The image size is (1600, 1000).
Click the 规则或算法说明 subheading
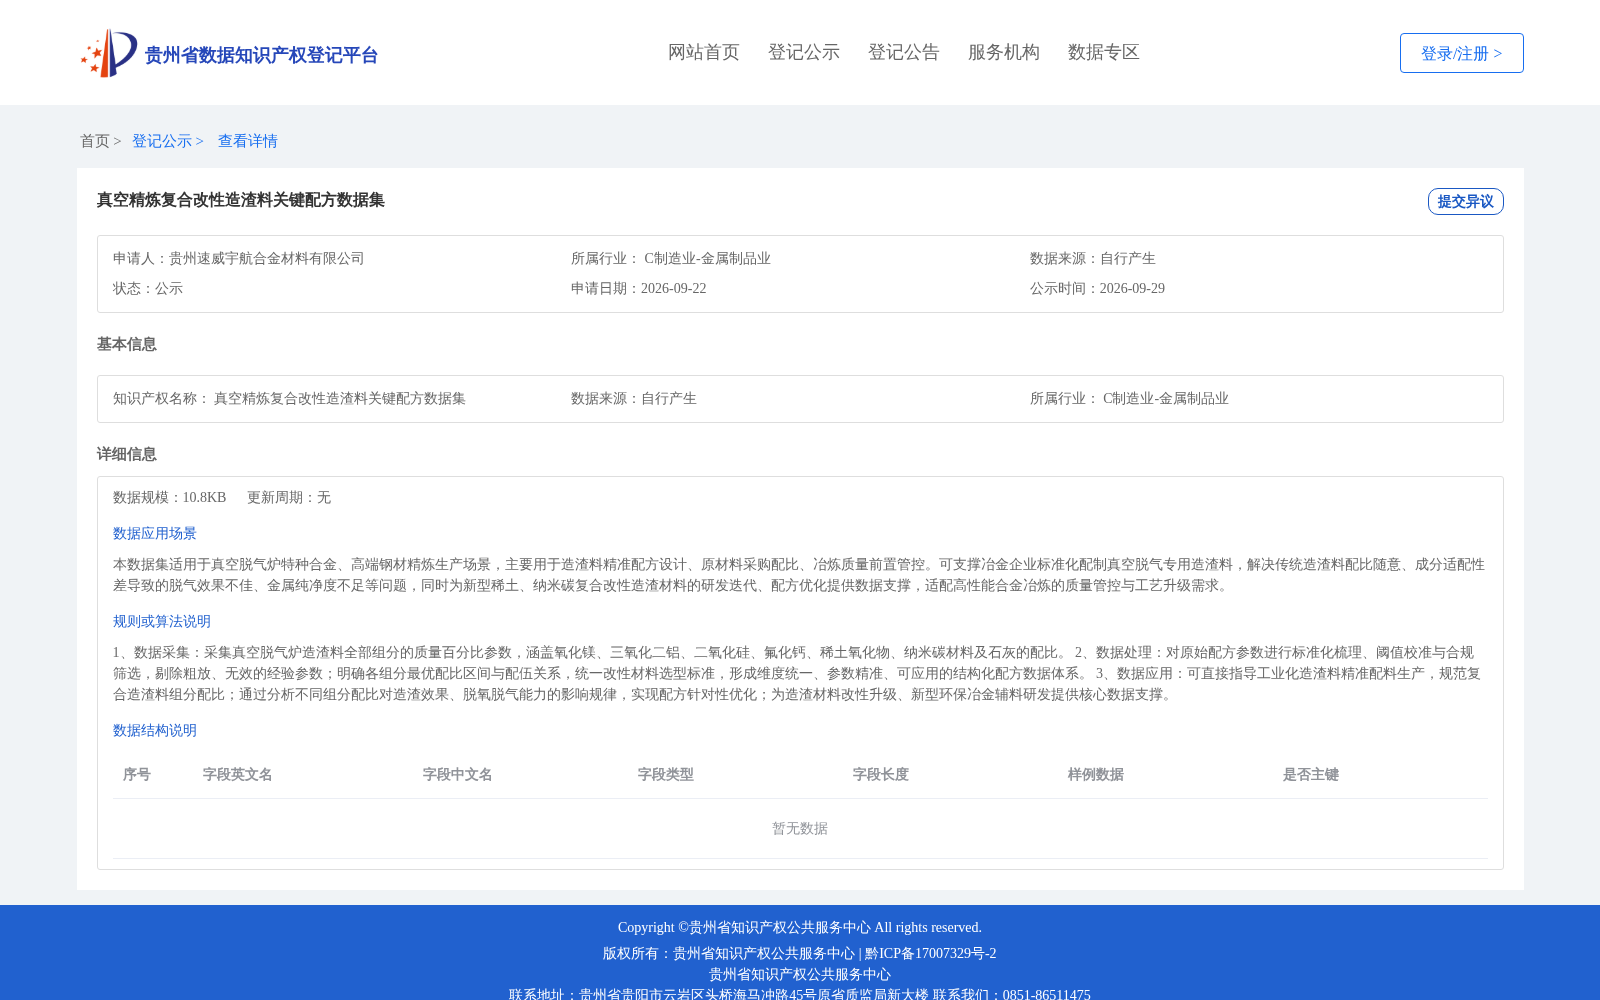pos(162,621)
